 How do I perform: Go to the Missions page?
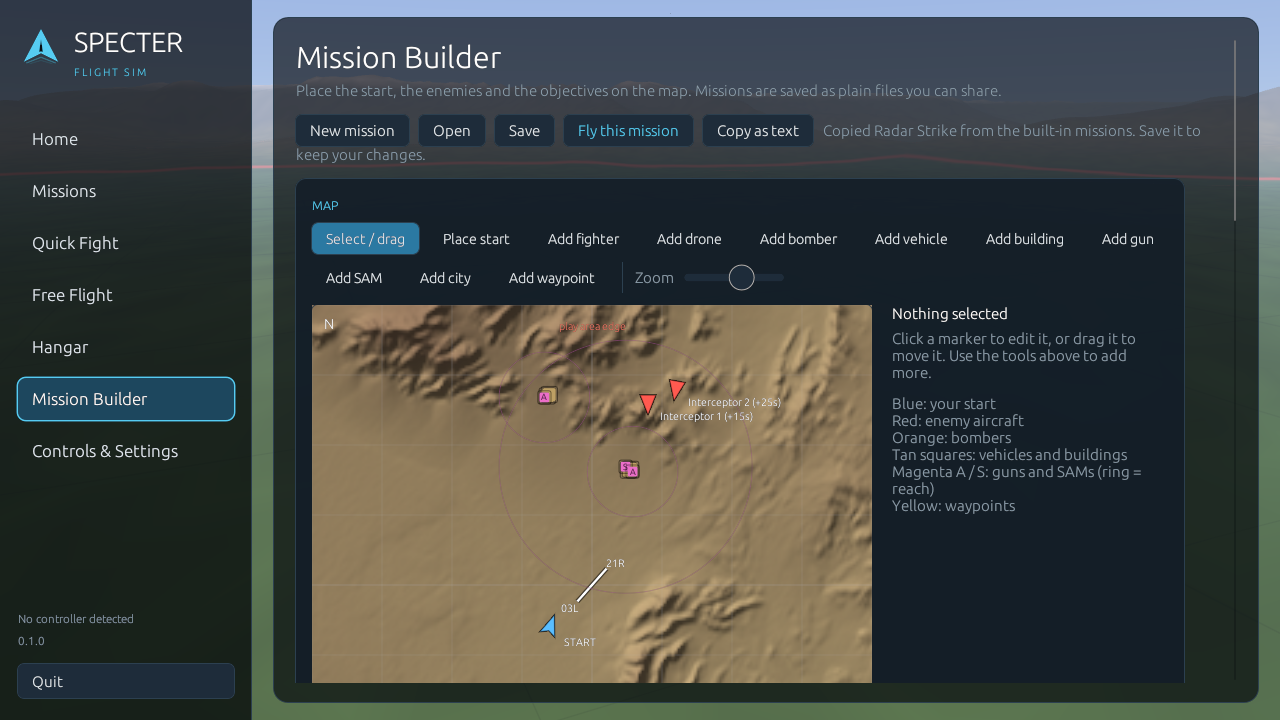(x=126, y=191)
